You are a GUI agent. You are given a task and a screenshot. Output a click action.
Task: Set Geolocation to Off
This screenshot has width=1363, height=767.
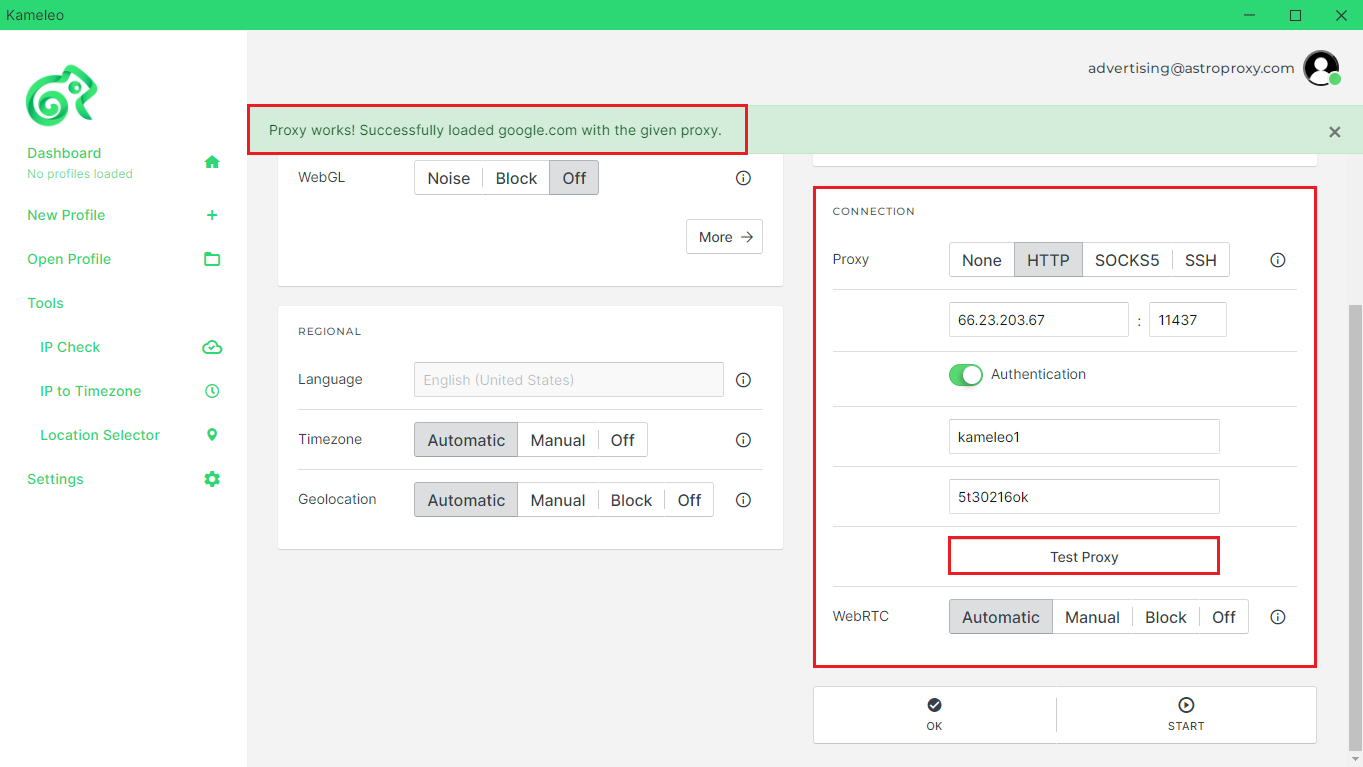(689, 500)
